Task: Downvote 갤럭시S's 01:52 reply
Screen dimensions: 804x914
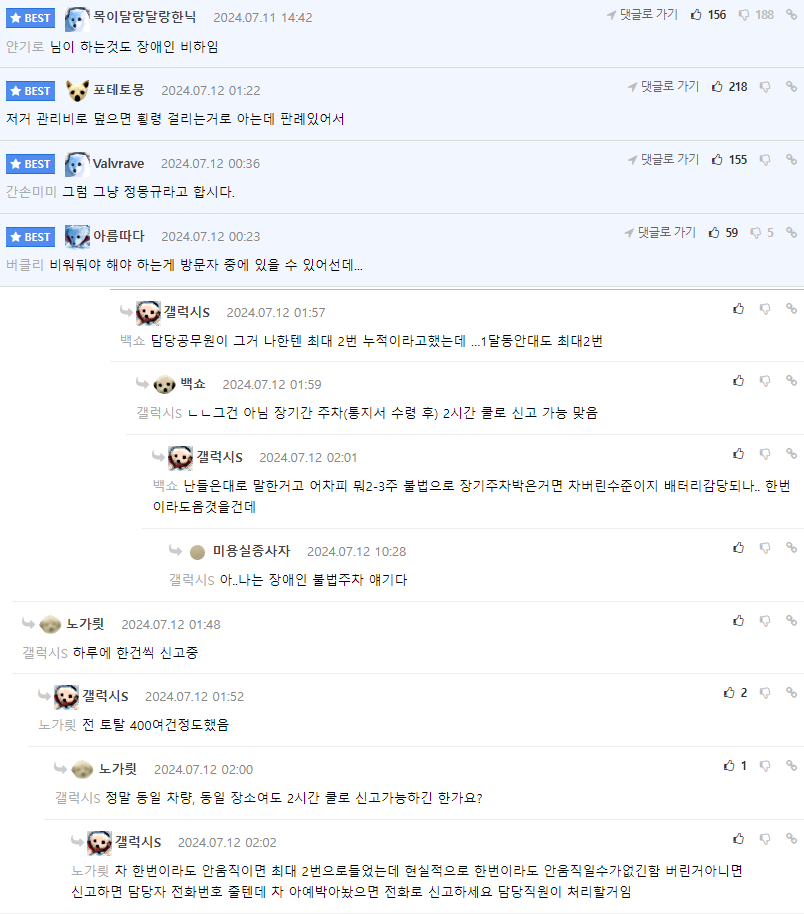Action: 765,693
